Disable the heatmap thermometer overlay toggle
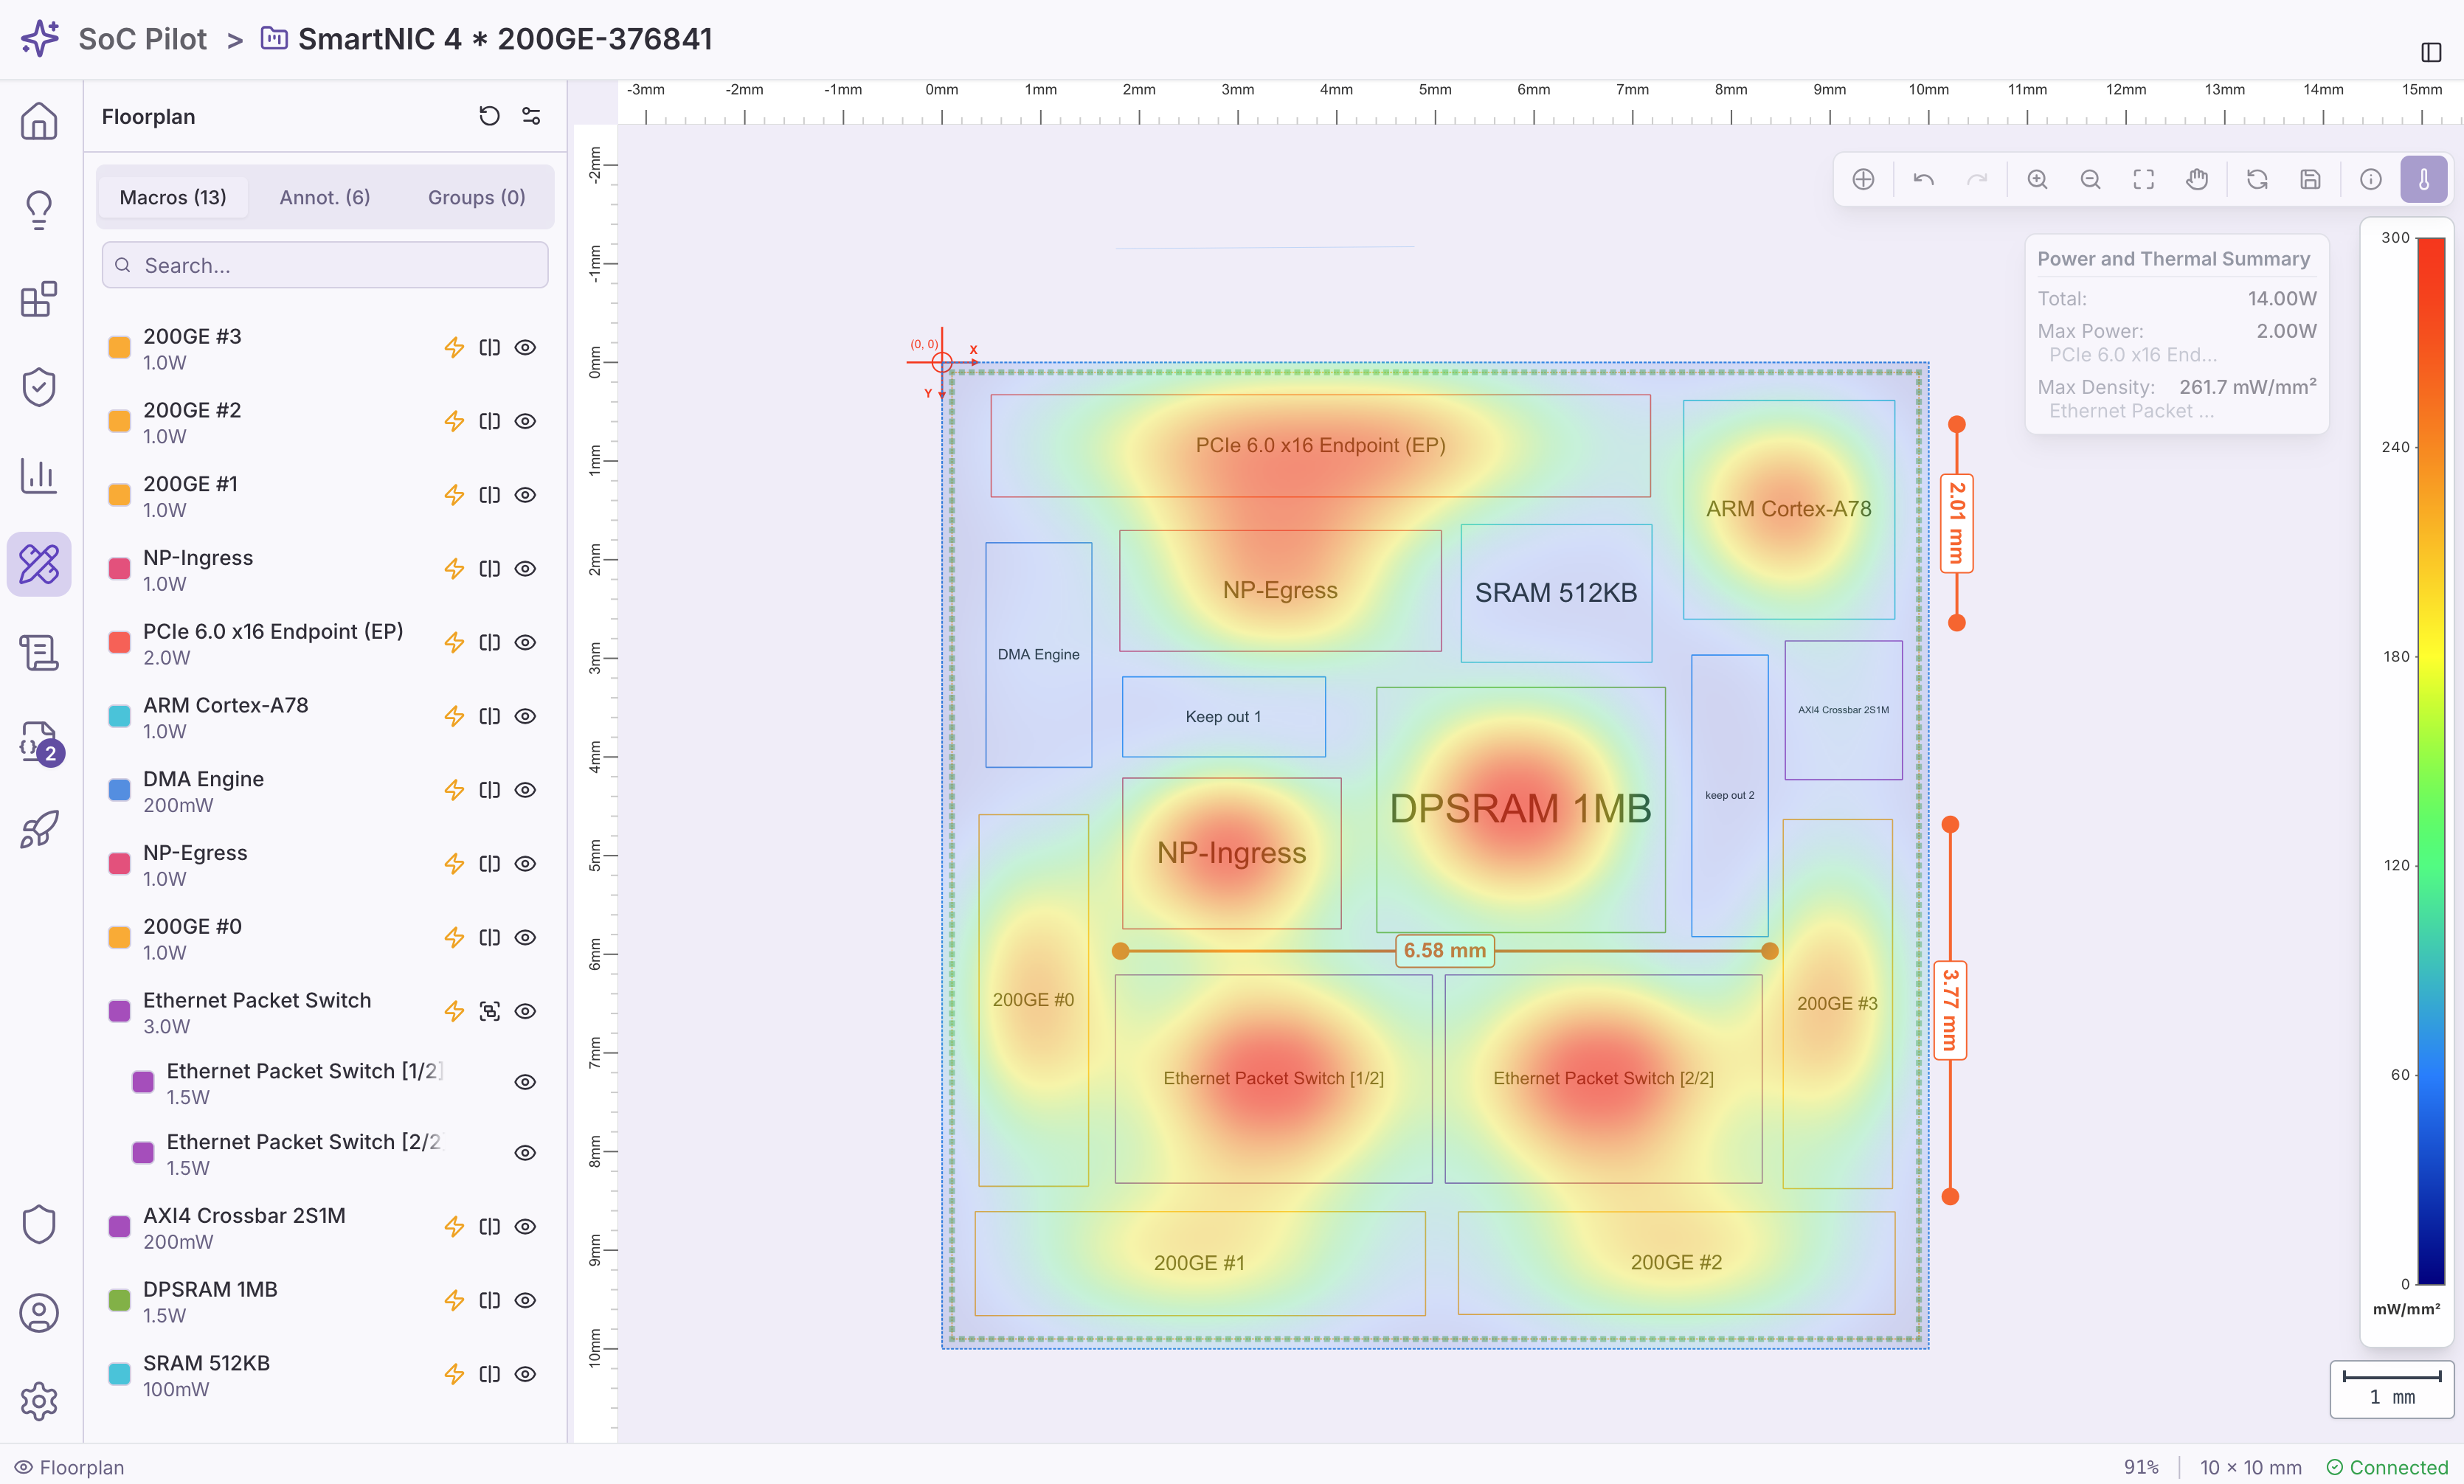 (x=2424, y=179)
